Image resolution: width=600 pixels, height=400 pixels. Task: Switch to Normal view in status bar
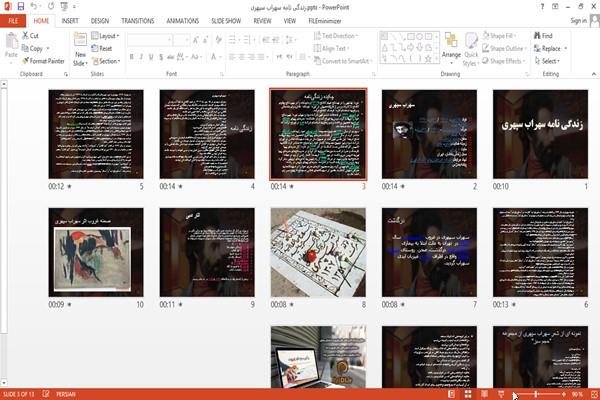452,394
